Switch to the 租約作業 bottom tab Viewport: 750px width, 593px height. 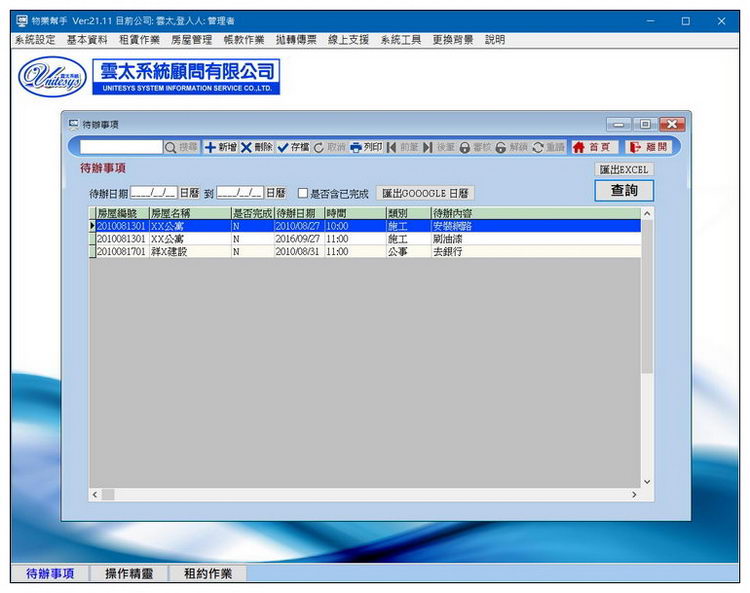[208, 574]
